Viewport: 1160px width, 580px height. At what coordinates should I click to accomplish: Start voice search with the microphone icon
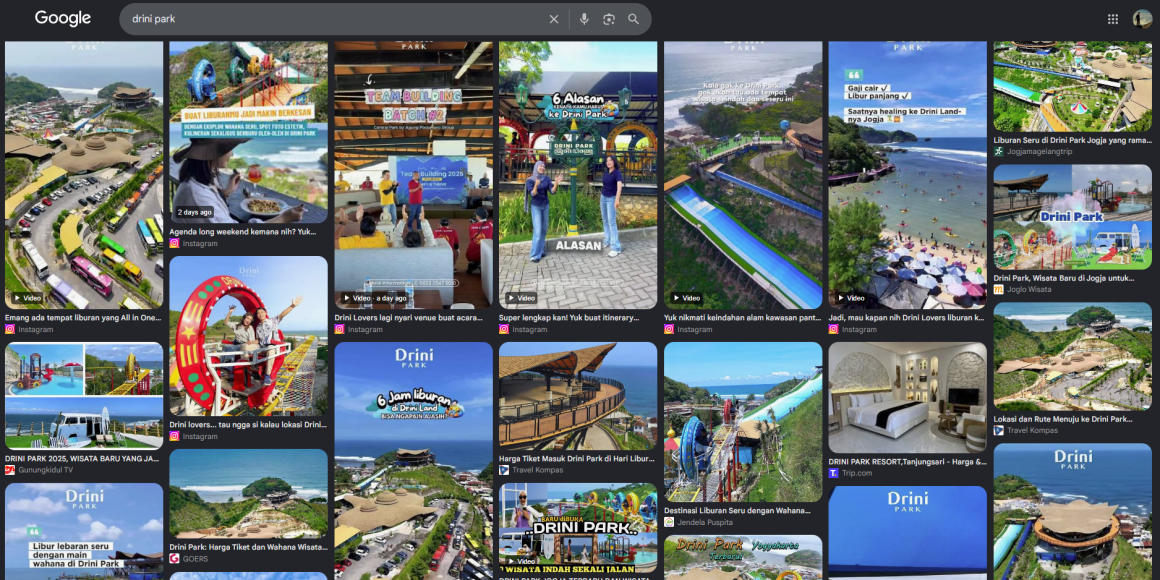[584, 19]
